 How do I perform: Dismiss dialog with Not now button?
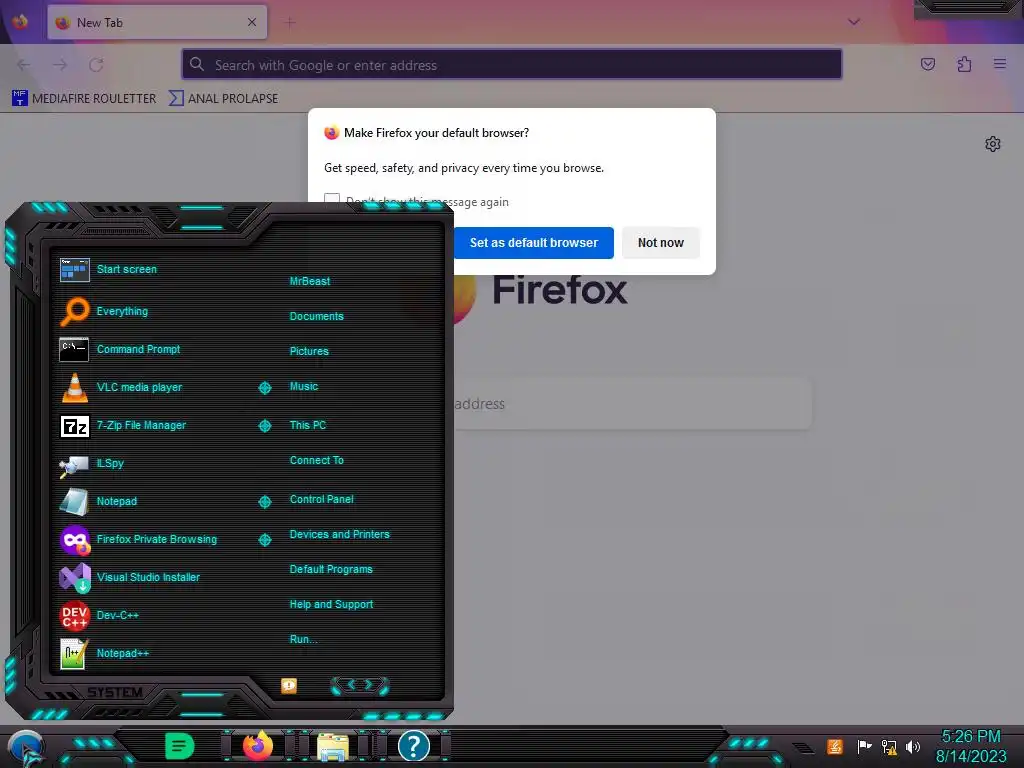click(660, 243)
